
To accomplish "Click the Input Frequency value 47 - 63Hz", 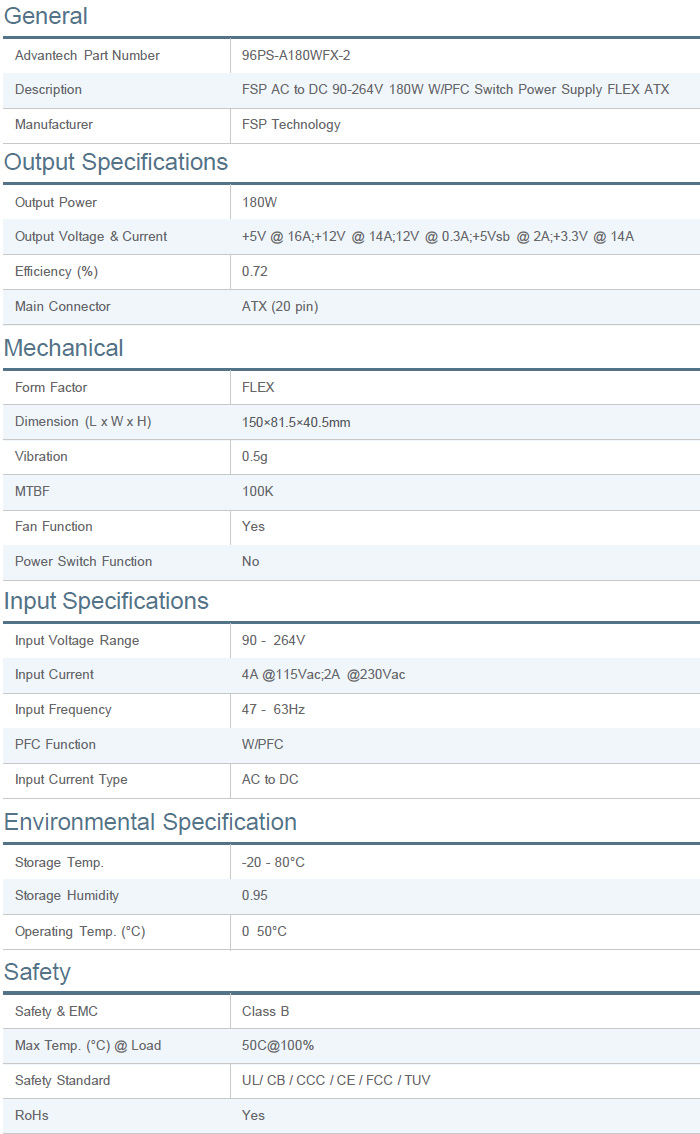I will [x=273, y=710].
